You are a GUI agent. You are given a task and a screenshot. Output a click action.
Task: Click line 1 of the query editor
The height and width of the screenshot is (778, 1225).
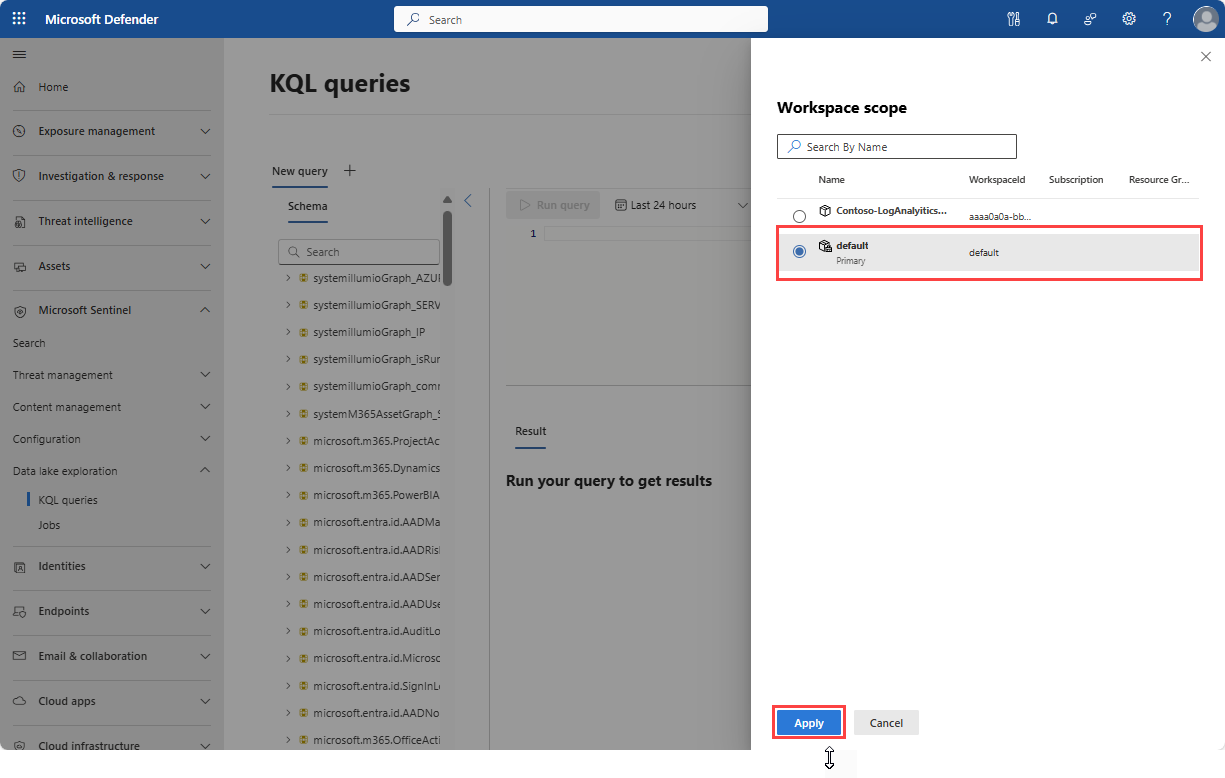pyautogui.click(x=647, y=234)
